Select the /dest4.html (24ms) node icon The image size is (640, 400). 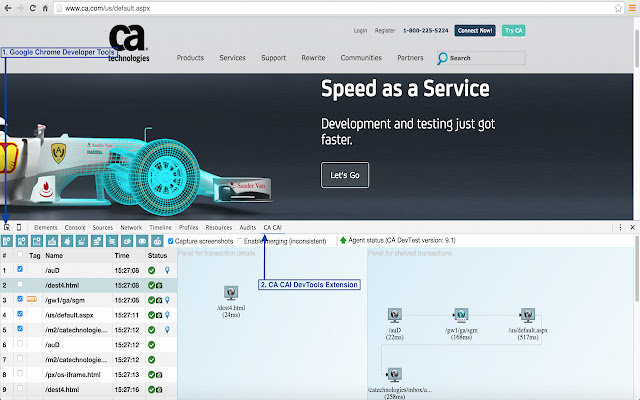click(231, 293)
